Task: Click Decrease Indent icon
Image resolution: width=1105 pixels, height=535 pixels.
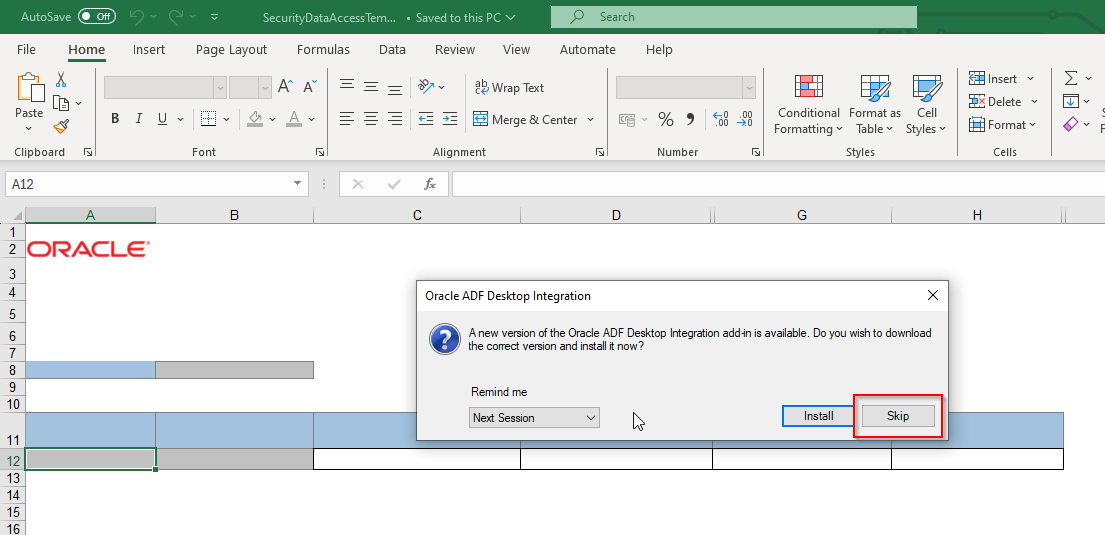Action: coord(426,119)
